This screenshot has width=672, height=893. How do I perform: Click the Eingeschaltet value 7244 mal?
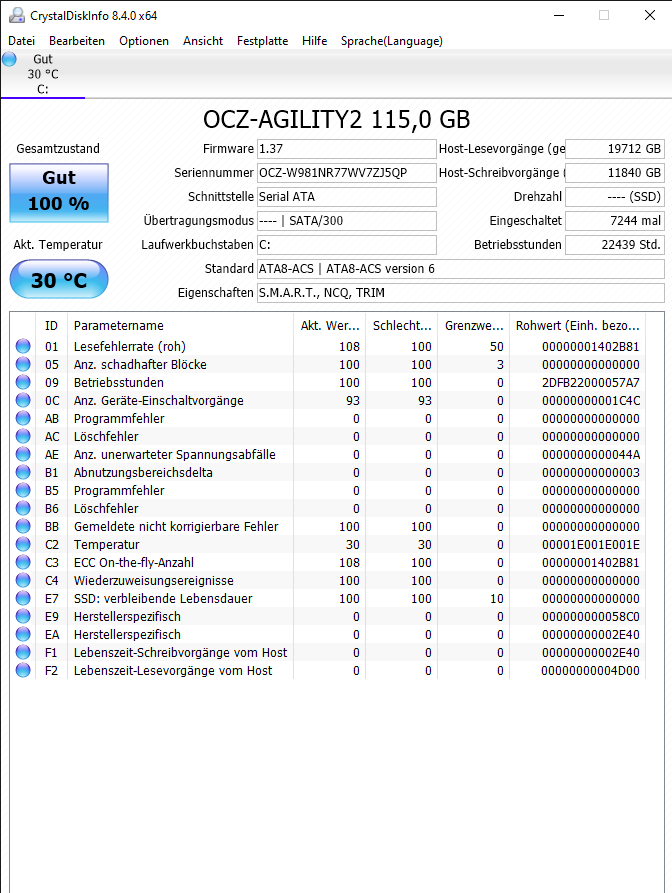(615, 221)
